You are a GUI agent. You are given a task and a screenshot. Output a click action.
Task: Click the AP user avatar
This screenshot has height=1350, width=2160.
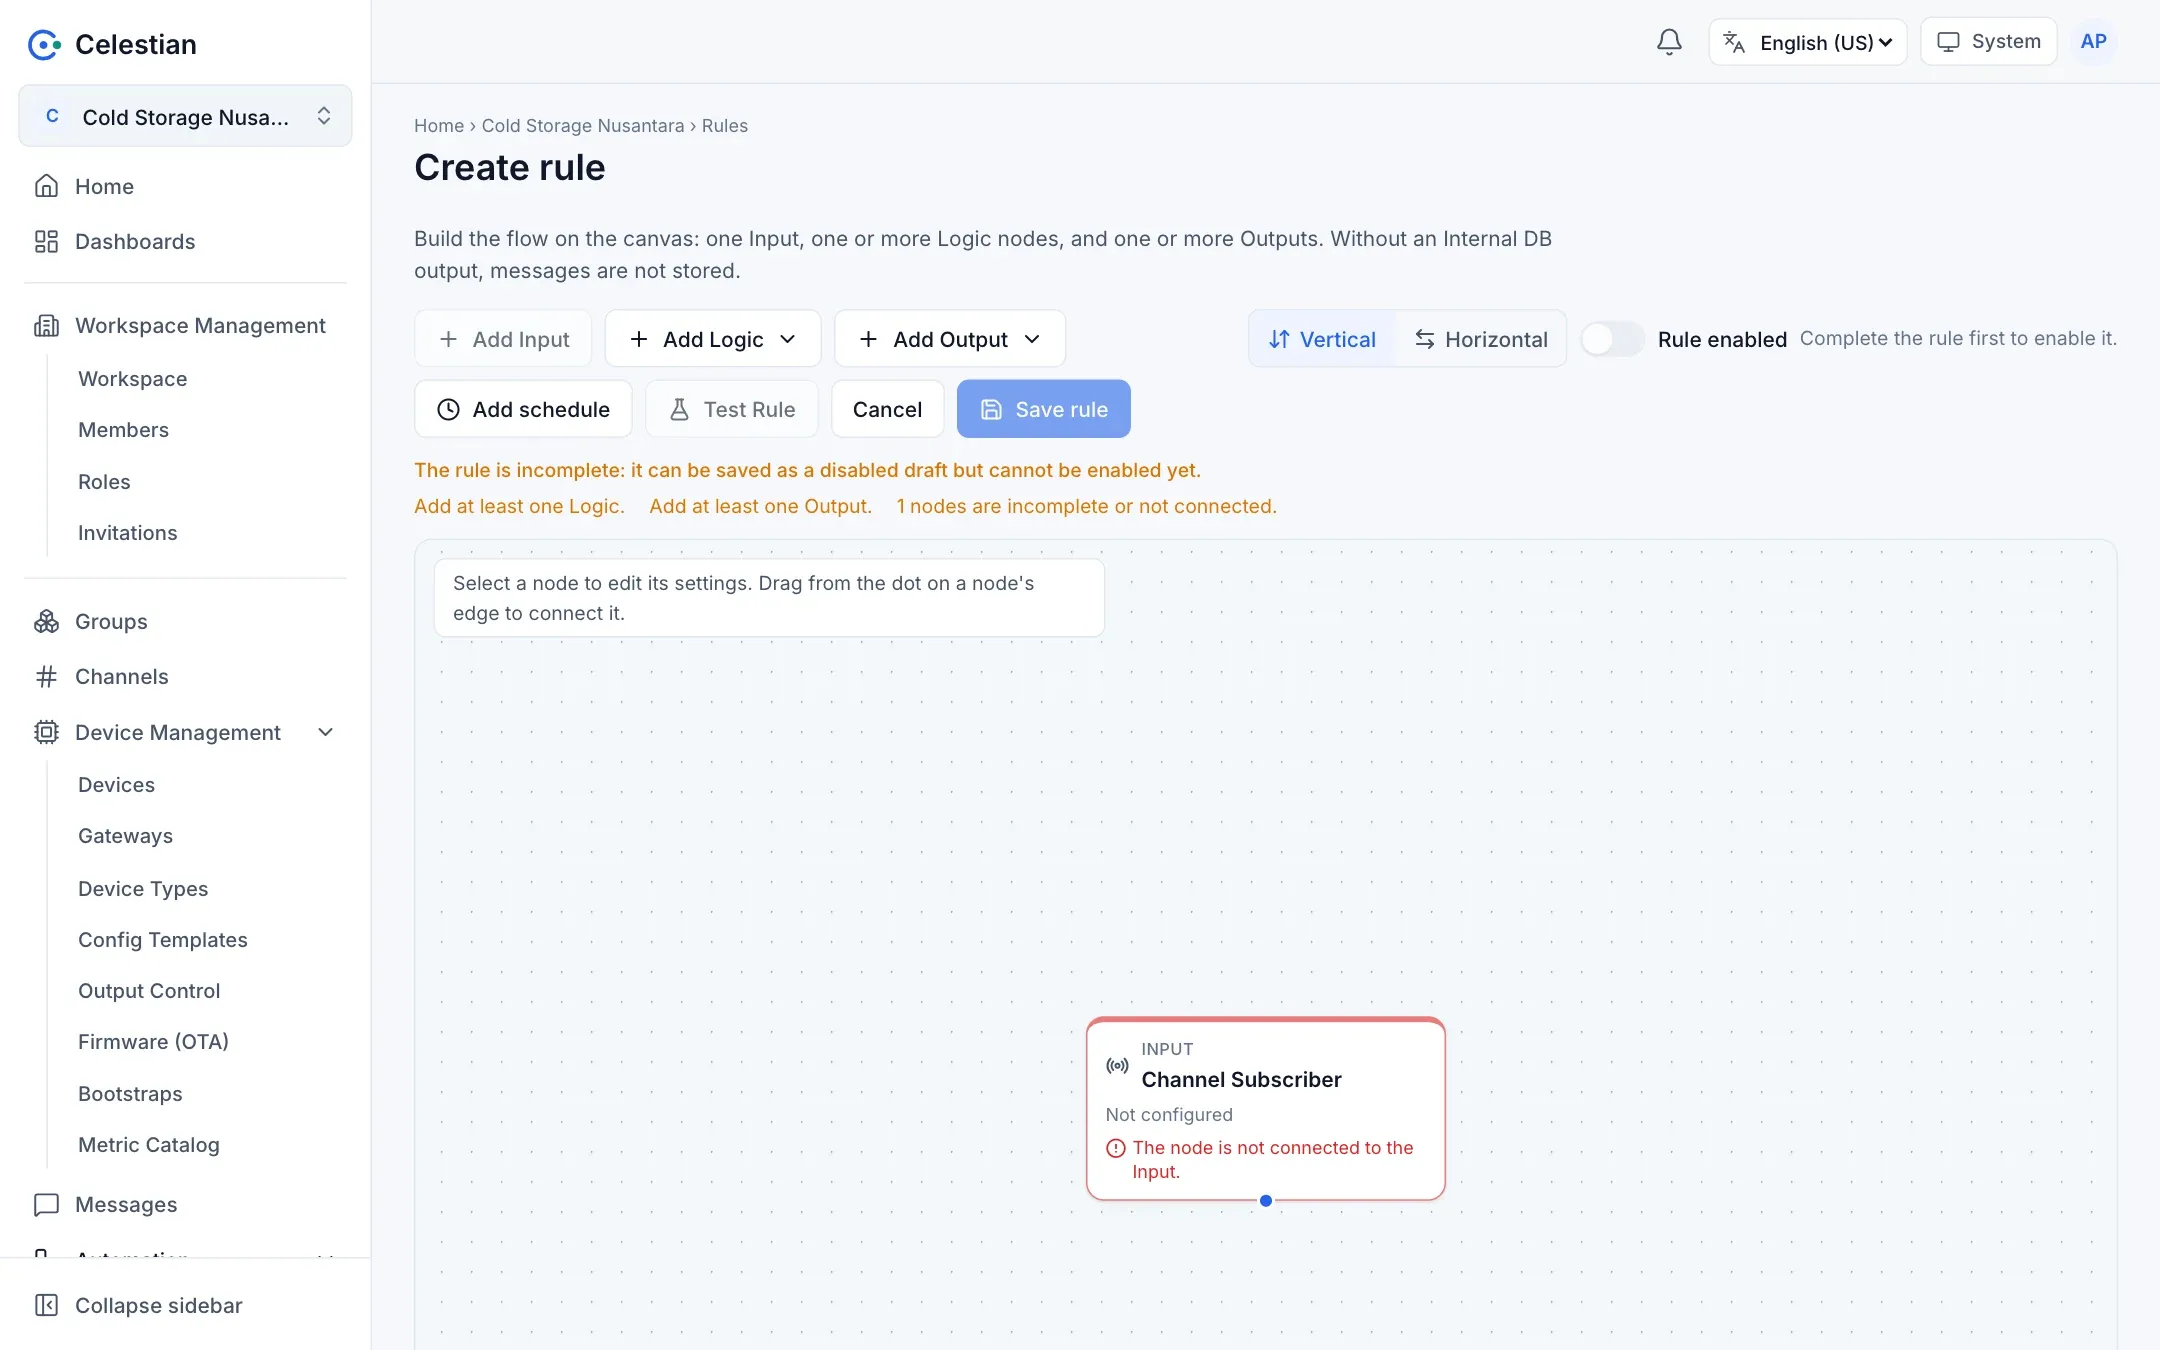point(2093,42)
